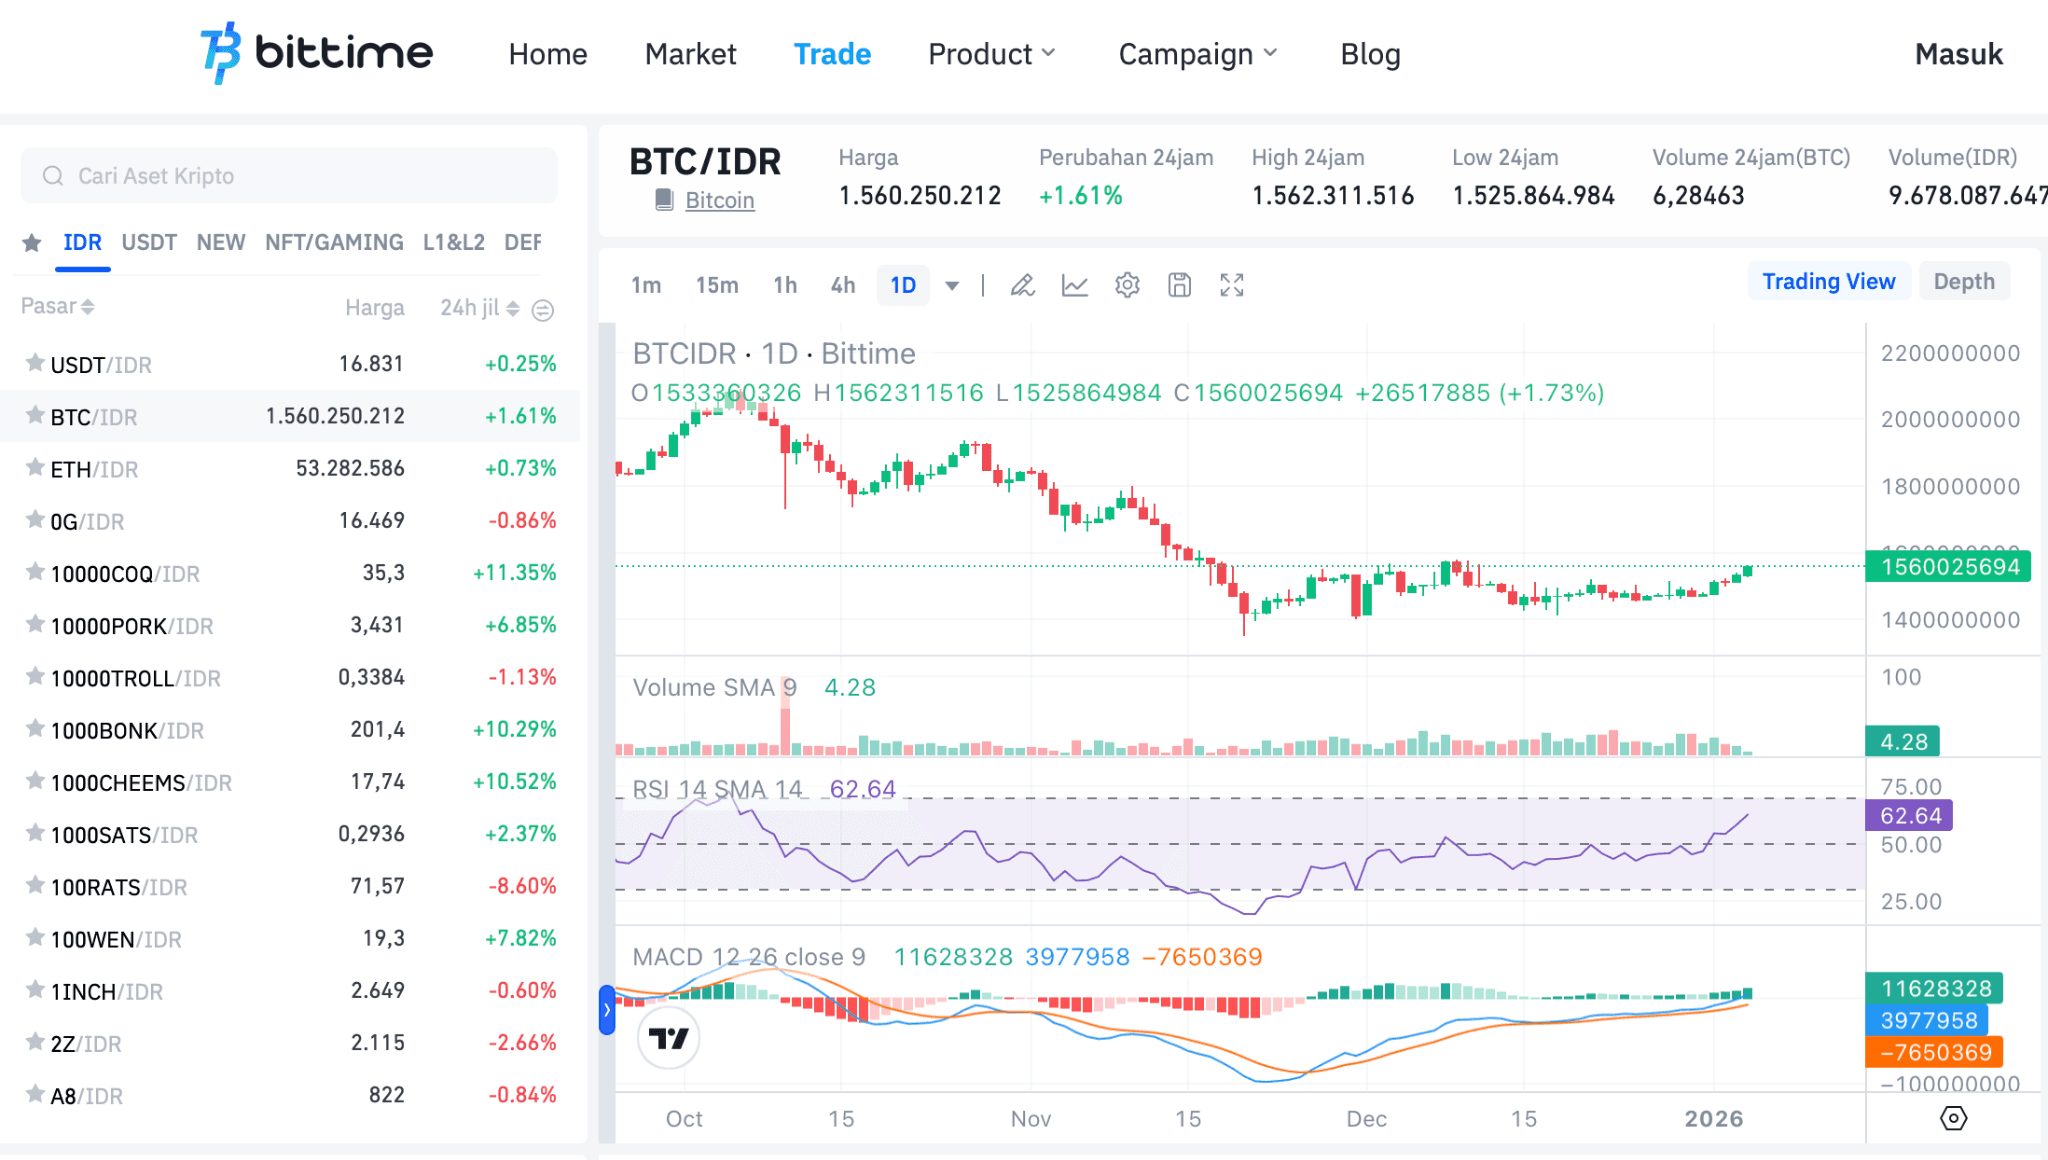
Task: Open the chart indicators icon
Action: point(1075,286)
